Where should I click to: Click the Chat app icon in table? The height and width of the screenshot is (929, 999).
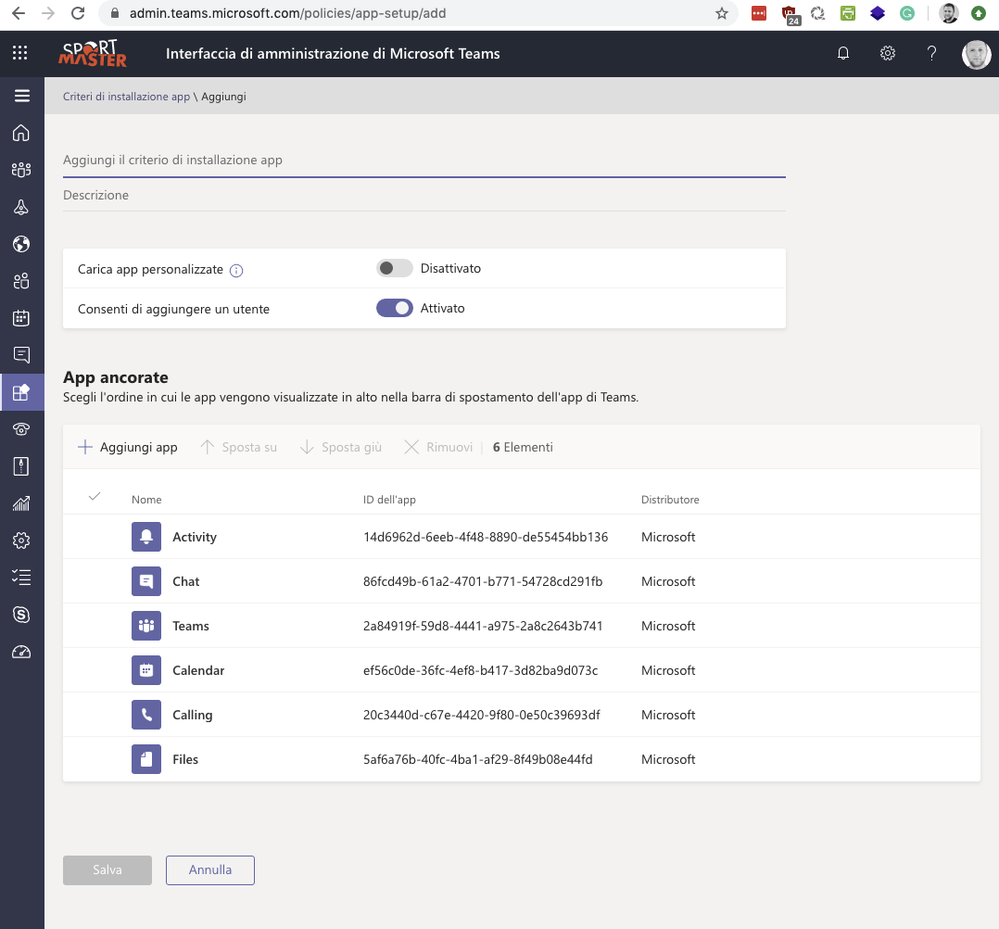pos(146,581)
